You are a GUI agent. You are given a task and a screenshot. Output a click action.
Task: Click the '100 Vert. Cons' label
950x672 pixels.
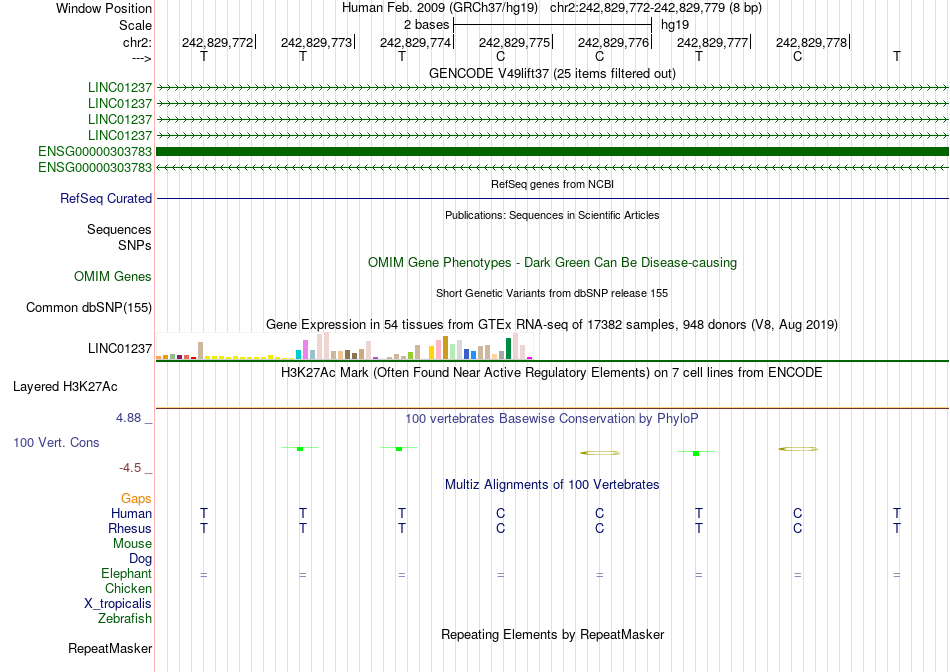click(56, 442)
